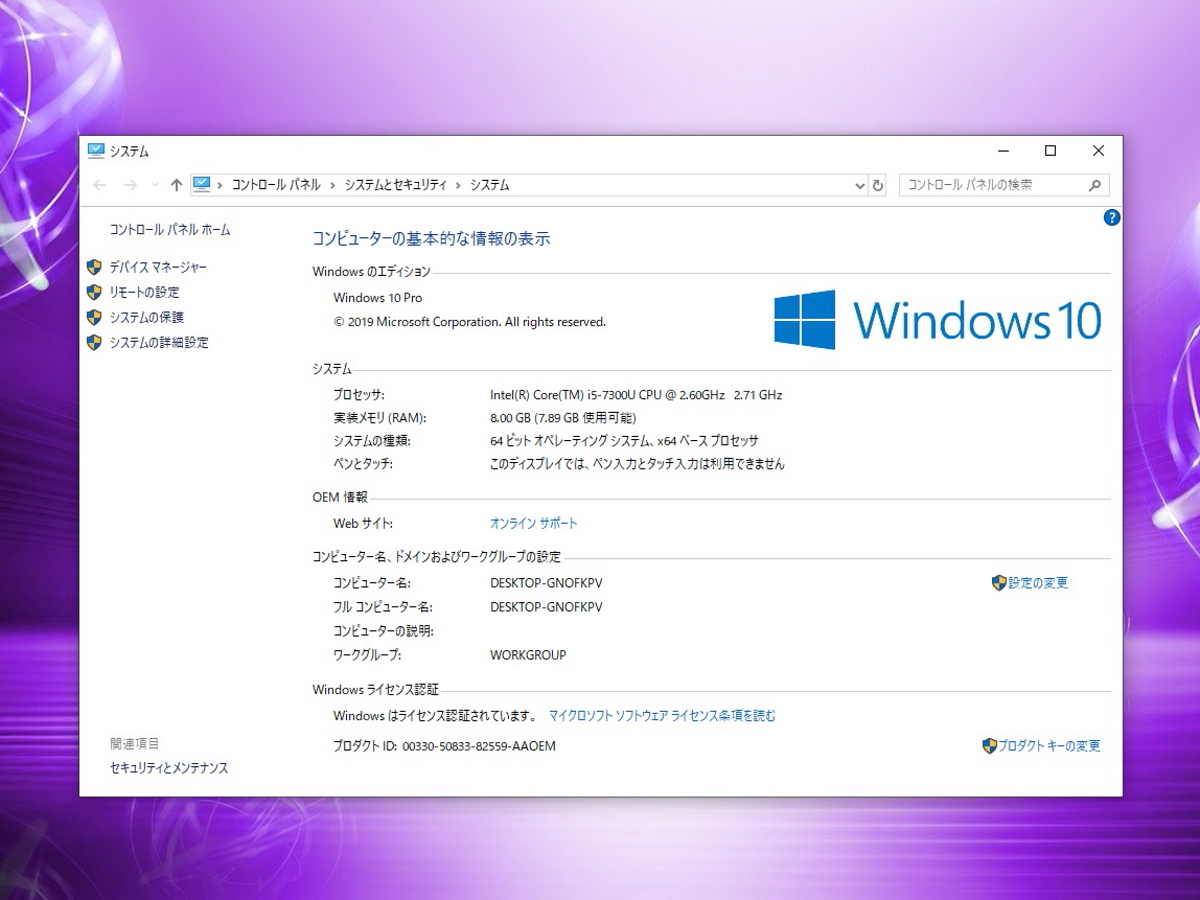
Task: Click the blue help question mark icon
Action: (1111, 217)
